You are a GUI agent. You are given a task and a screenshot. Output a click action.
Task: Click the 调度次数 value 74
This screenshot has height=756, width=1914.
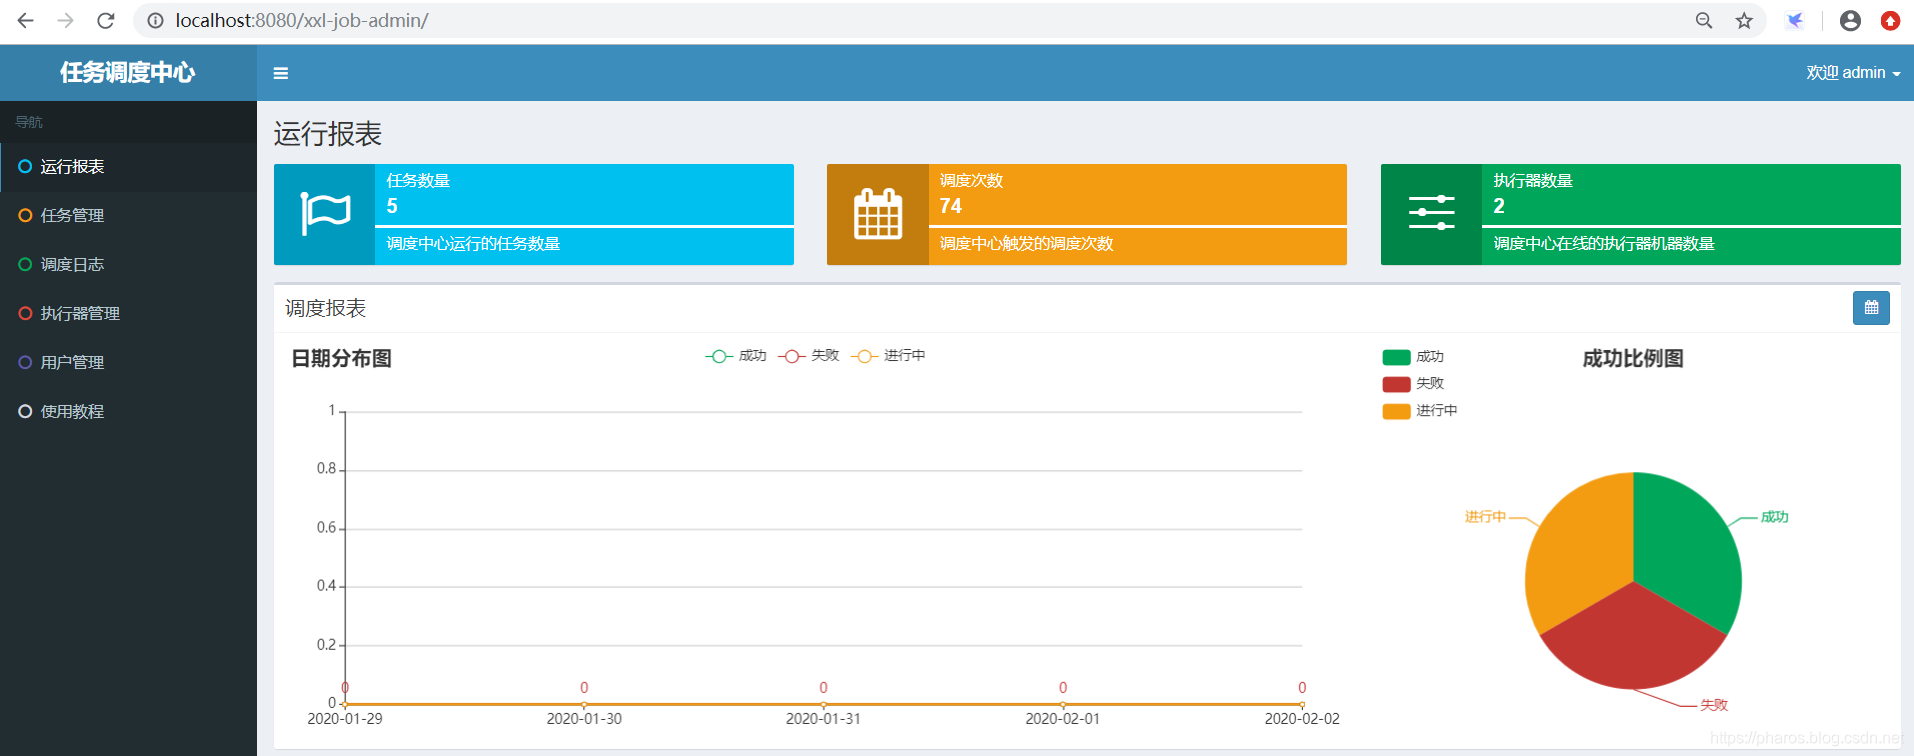point(951,206)
